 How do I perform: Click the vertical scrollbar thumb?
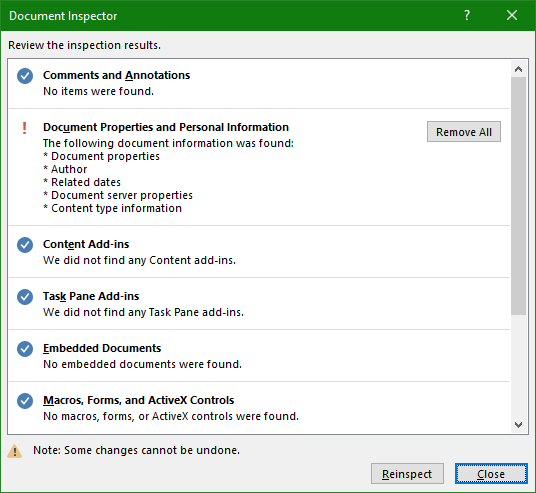(x=518, y=196)
